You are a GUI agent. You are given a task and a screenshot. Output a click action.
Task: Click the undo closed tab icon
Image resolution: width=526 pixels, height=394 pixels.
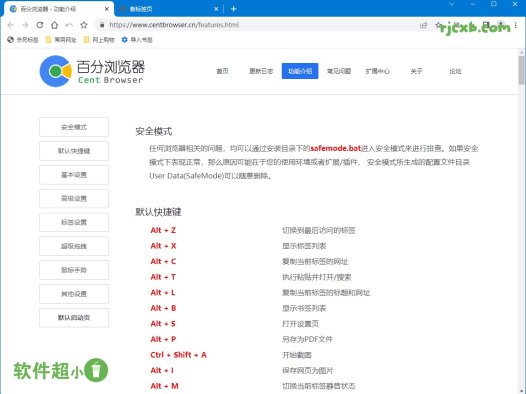click(69, 25)
